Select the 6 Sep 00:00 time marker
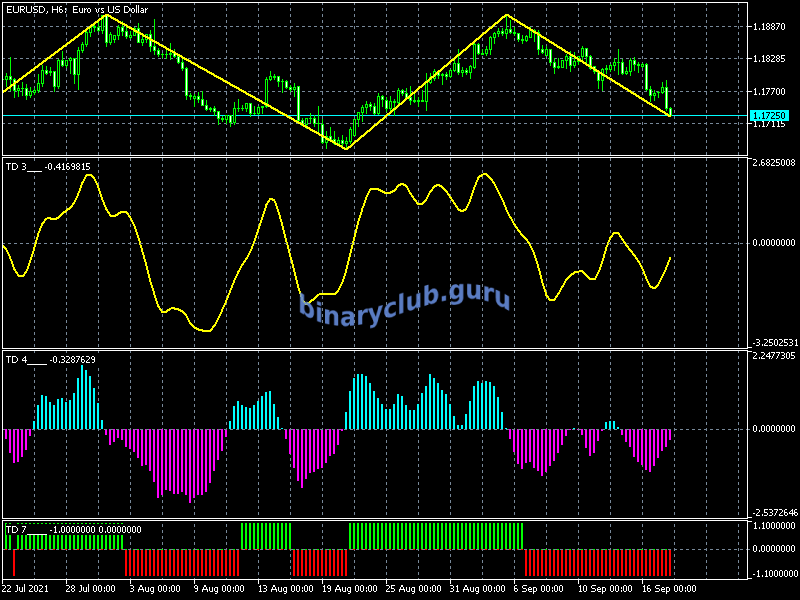This screenshot has height=600, width=800. pos(537,588)
